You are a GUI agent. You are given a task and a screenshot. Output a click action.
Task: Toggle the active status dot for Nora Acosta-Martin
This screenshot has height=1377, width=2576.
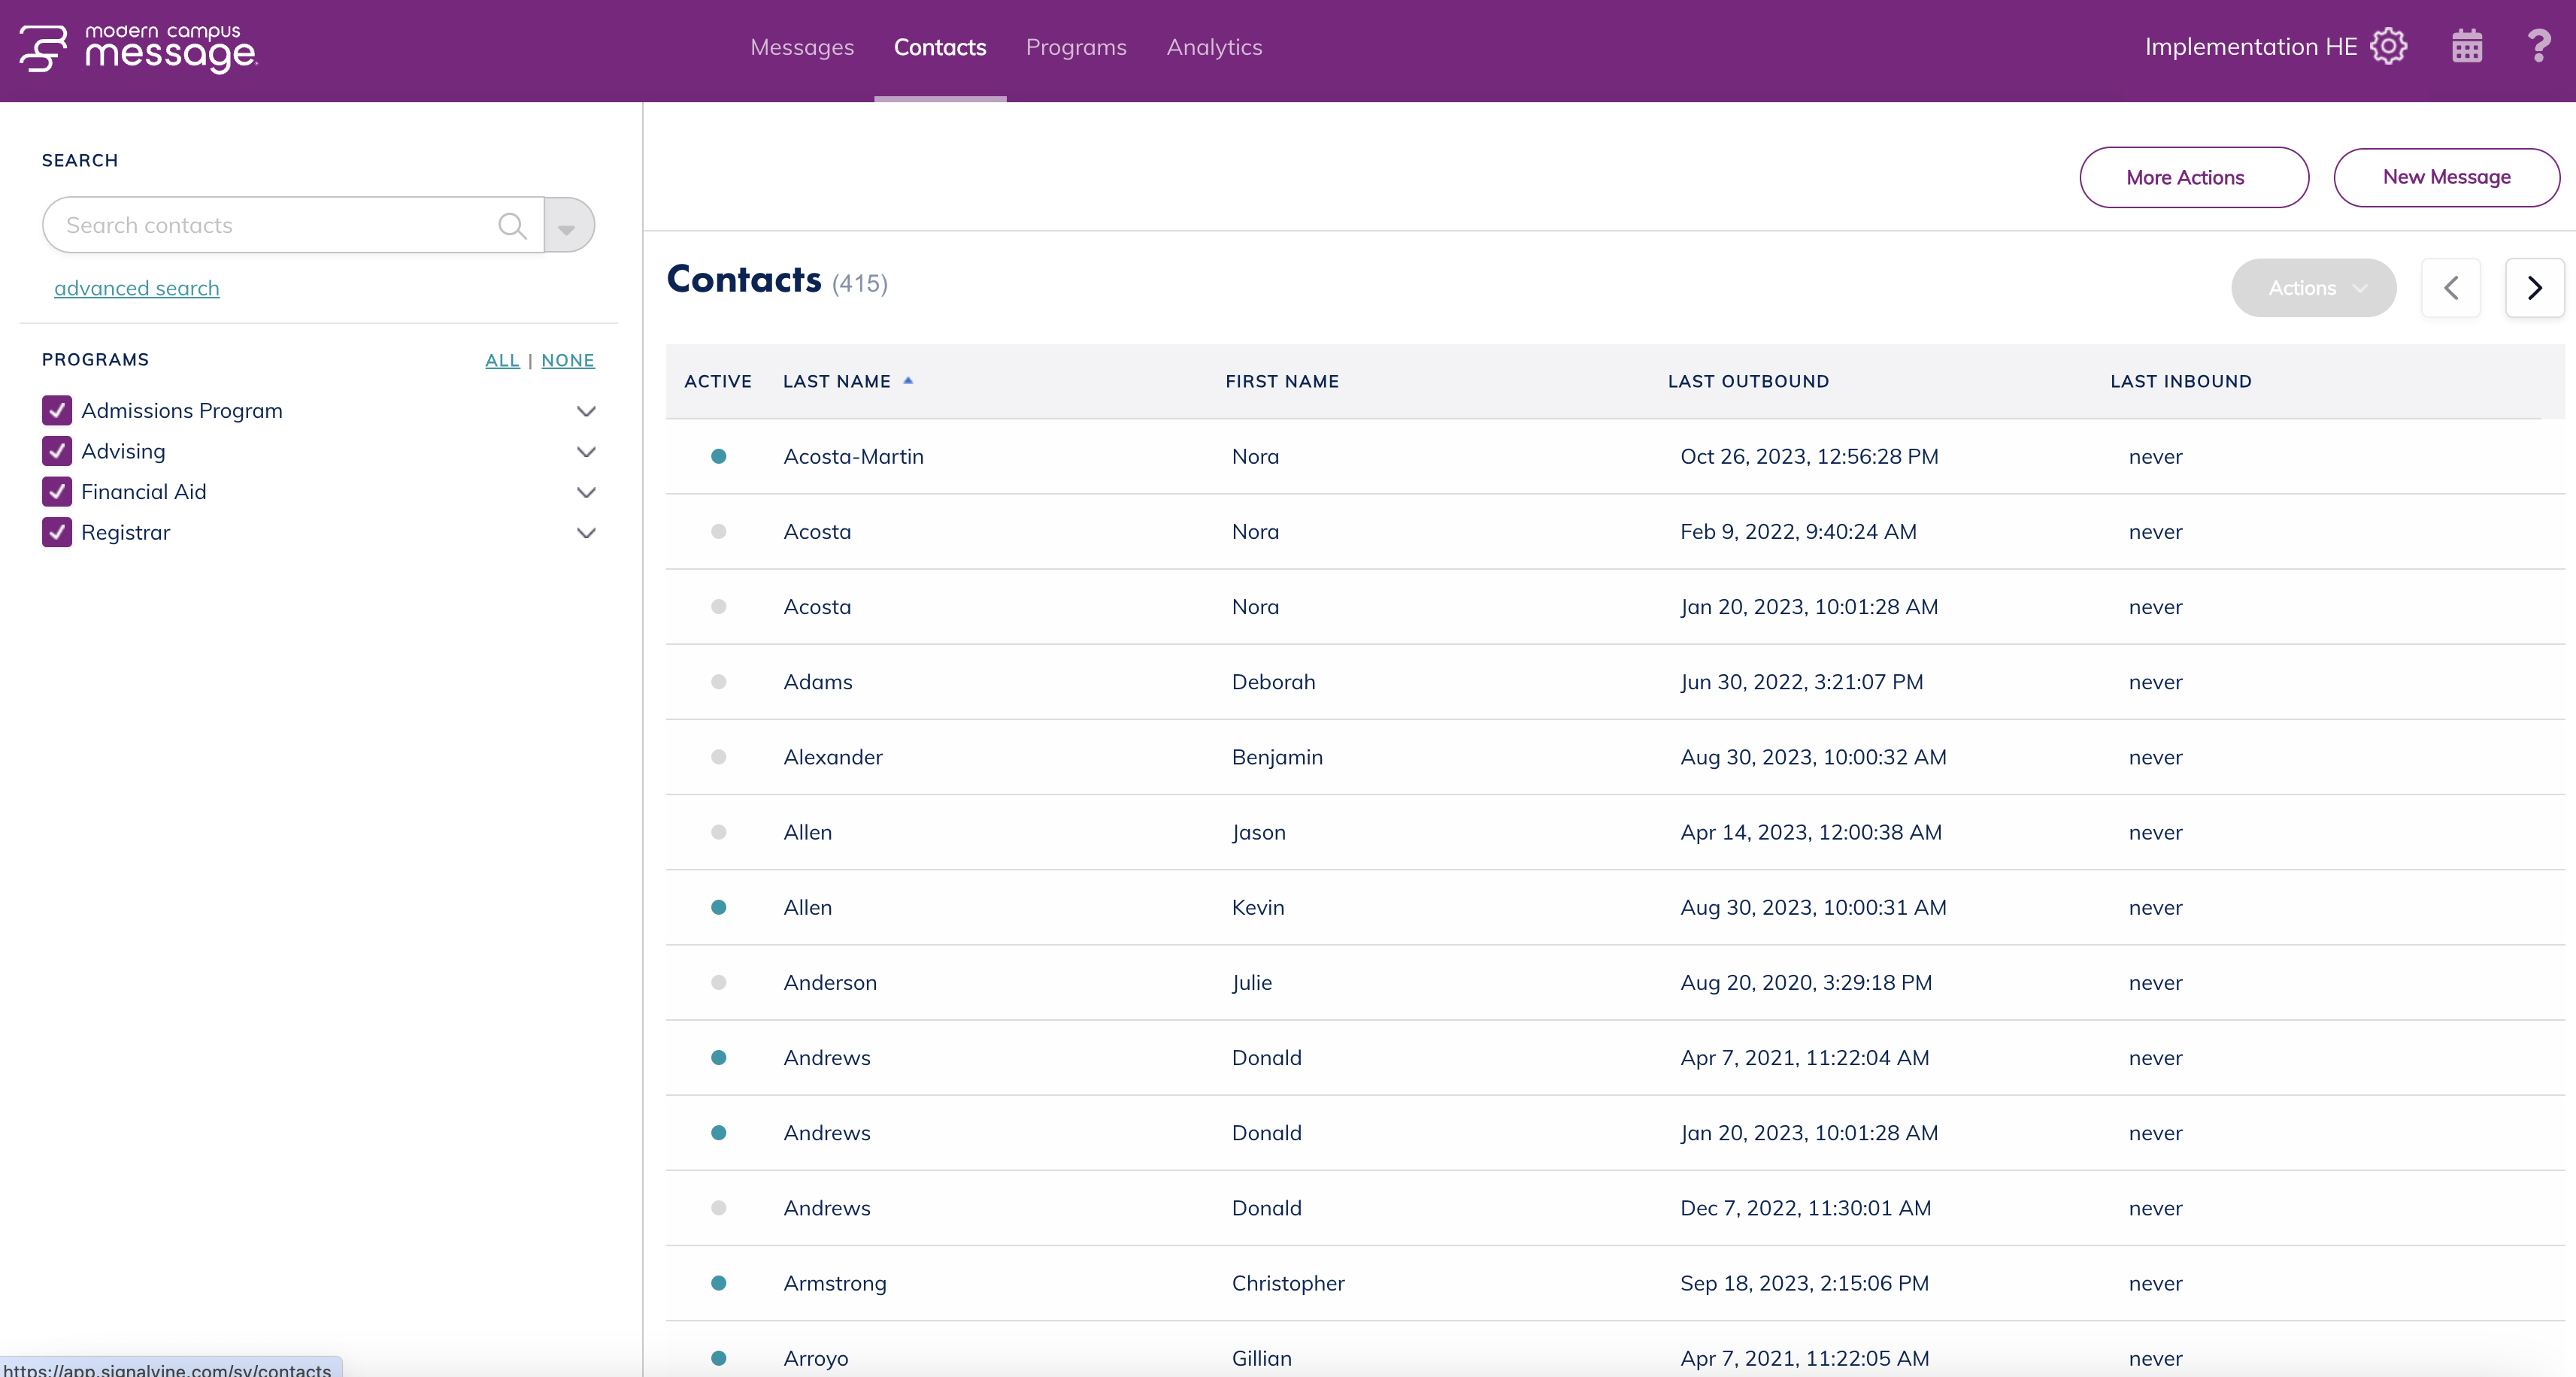click(x=719, y=457)
